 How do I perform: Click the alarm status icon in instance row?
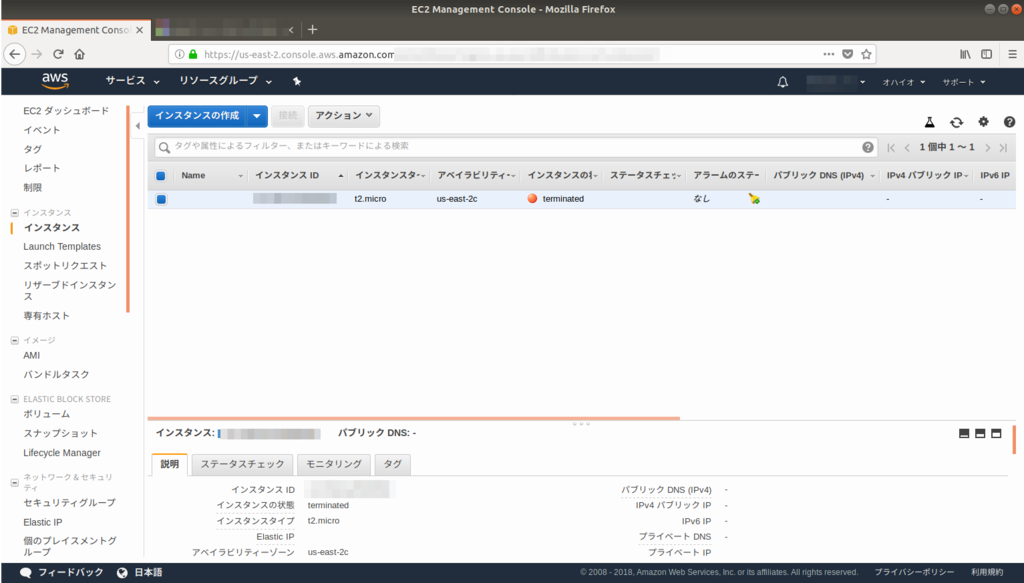click(754, 198)
